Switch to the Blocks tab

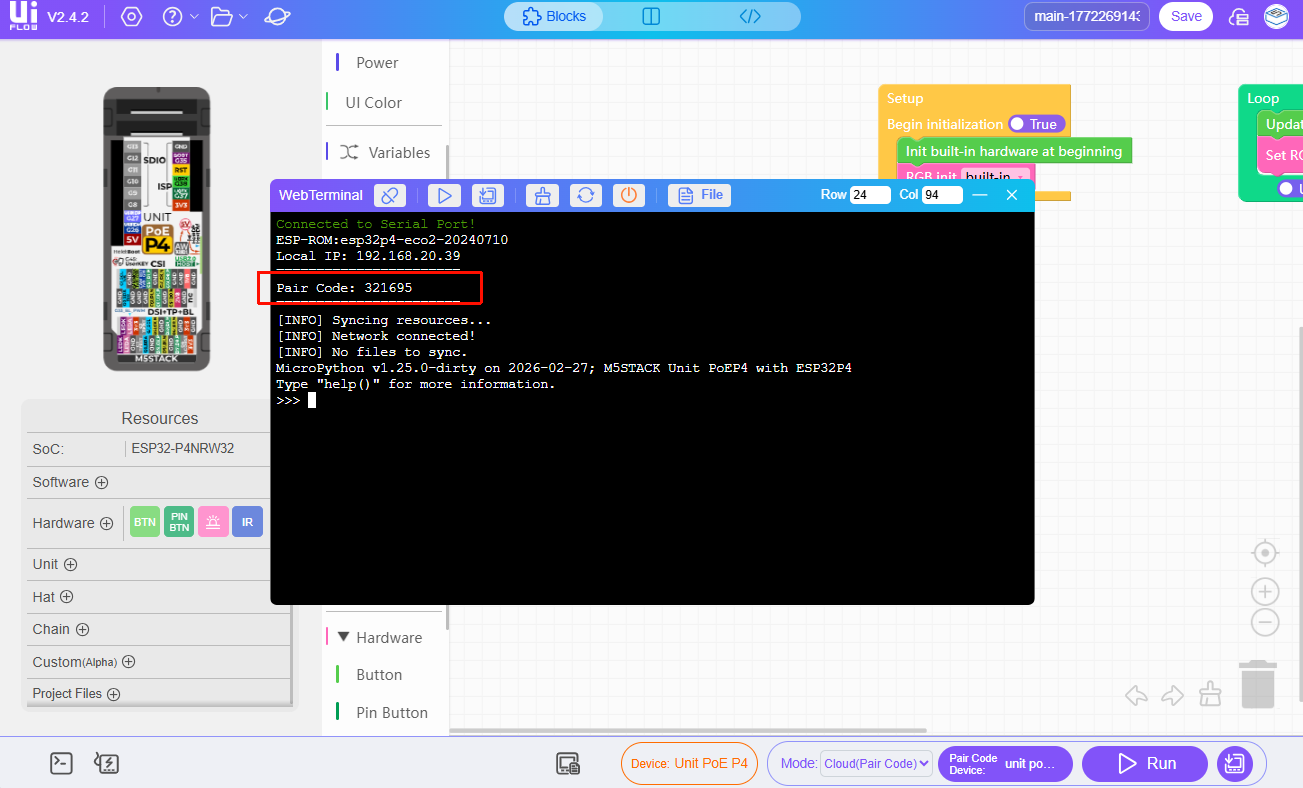[x=553, y=17]
